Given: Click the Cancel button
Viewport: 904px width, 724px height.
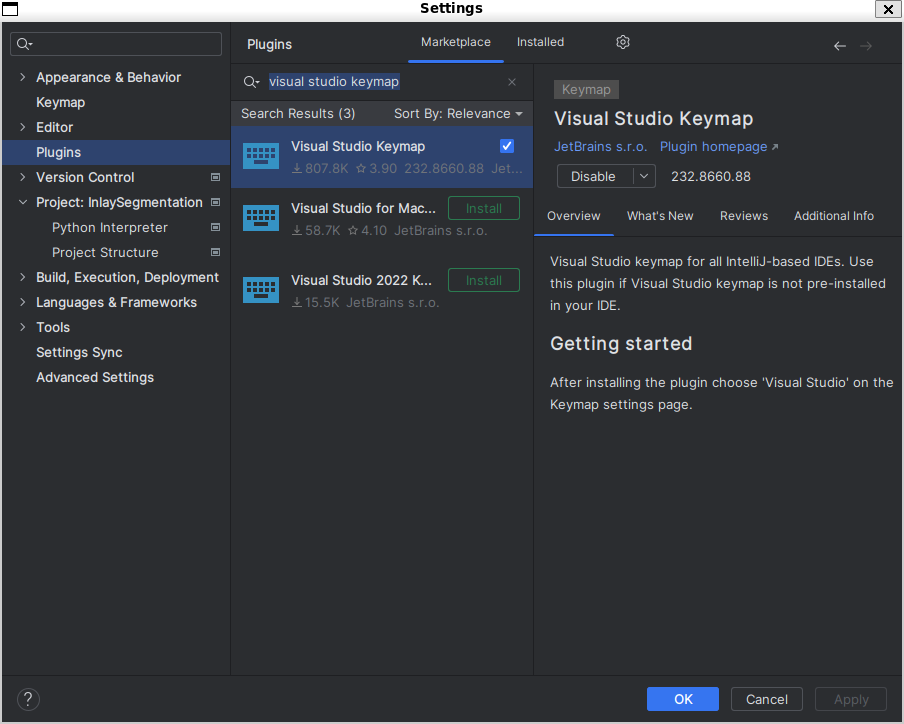Looking at the screenshot, I should pyautogui.click(x=766, y=699).
